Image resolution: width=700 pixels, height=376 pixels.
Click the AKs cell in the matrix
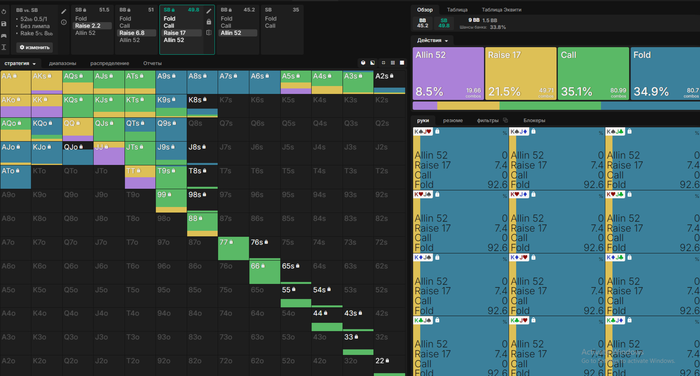(46, 83)
